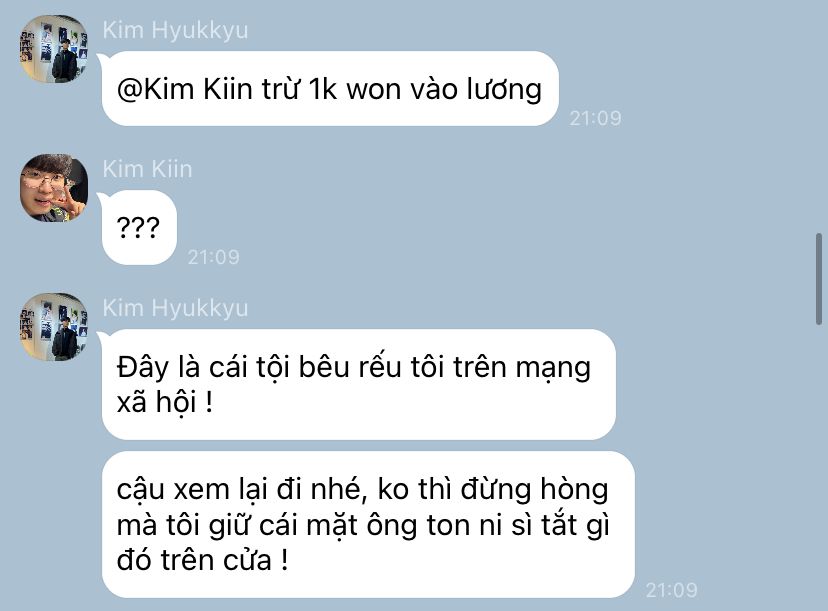Open Kim Hyukkyu's avatar on first message
828x611 pixels.
point(54,49)
